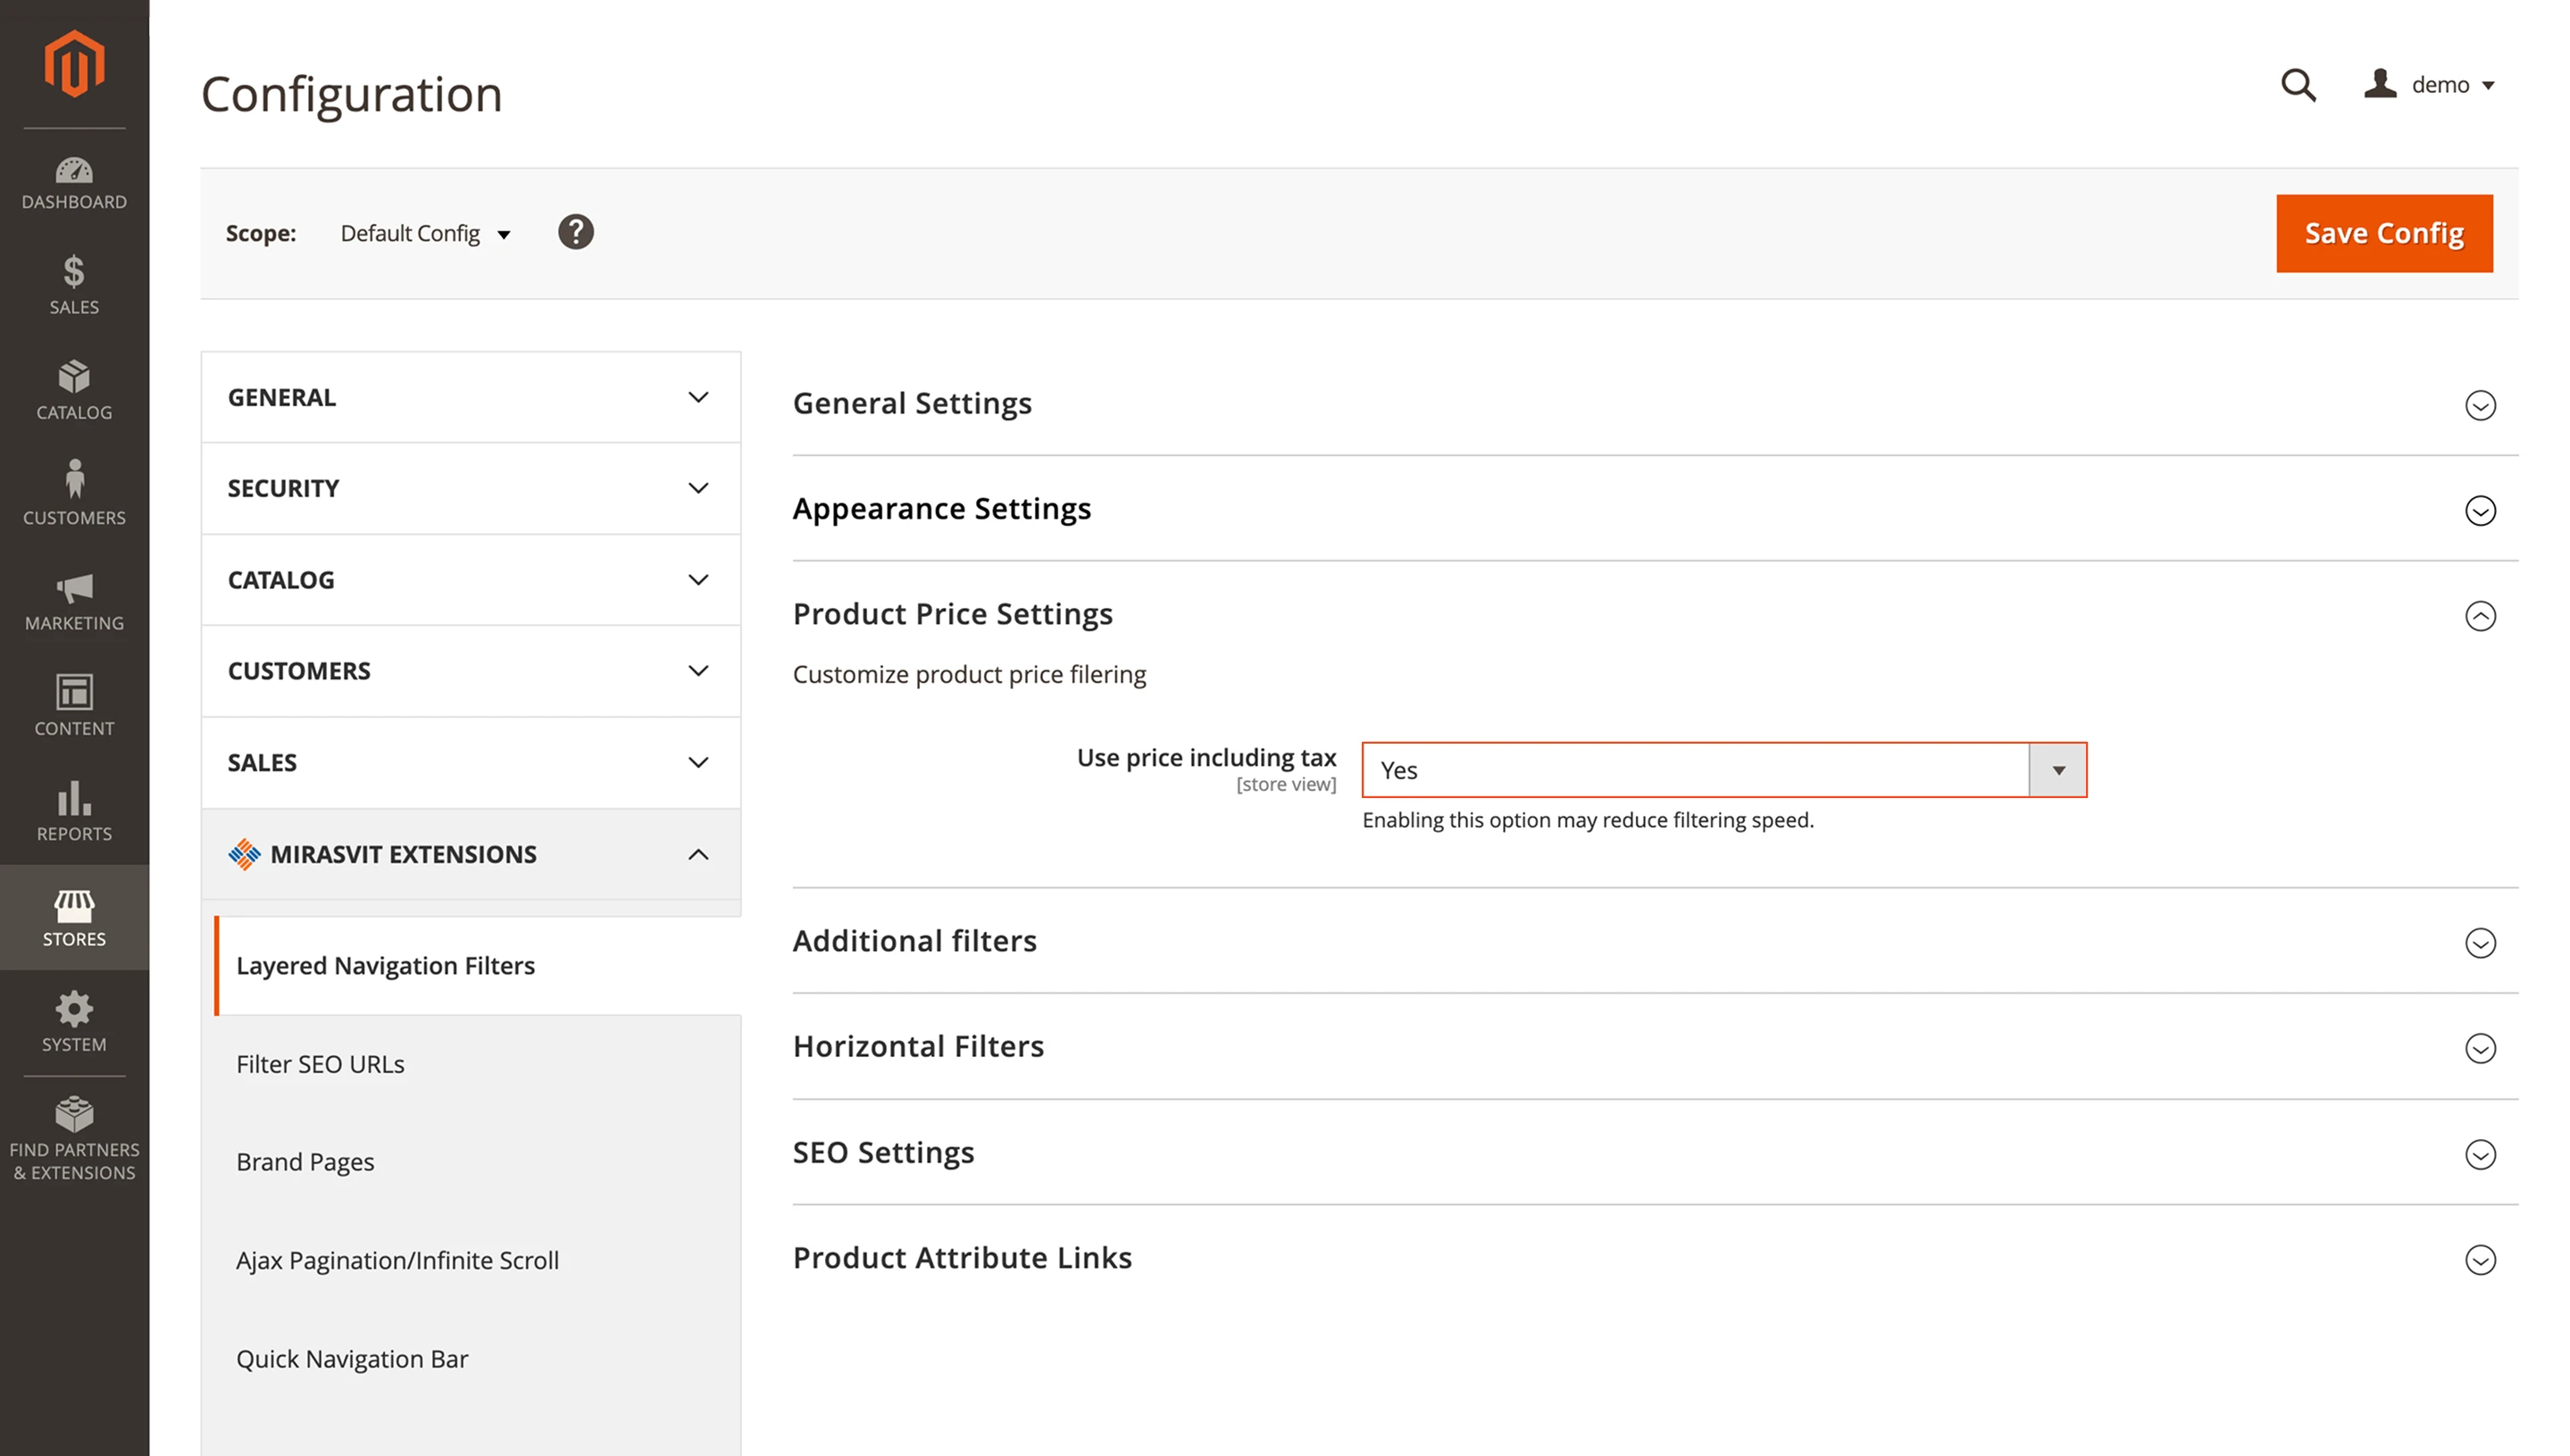Open the Catalog sidebar menu
Image resolution: width=2570 pixels, height=1456 pixels.
point(74,392)
